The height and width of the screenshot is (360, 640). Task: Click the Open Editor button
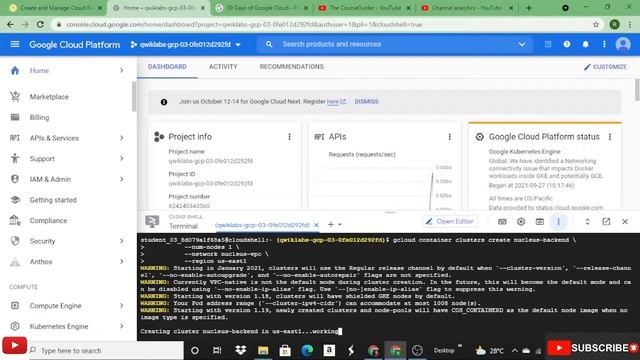point(450,221)
